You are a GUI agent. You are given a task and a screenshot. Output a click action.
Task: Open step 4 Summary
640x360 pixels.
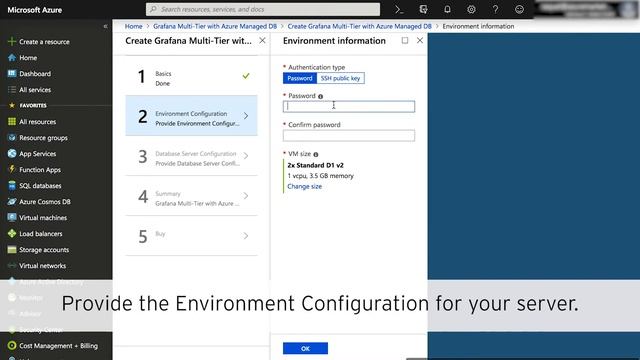[x=191, y=196]
